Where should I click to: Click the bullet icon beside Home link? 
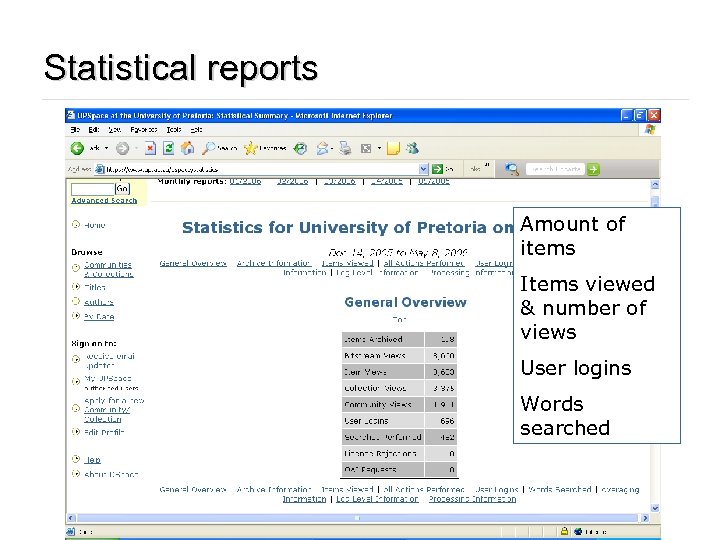tap(76, 225)
